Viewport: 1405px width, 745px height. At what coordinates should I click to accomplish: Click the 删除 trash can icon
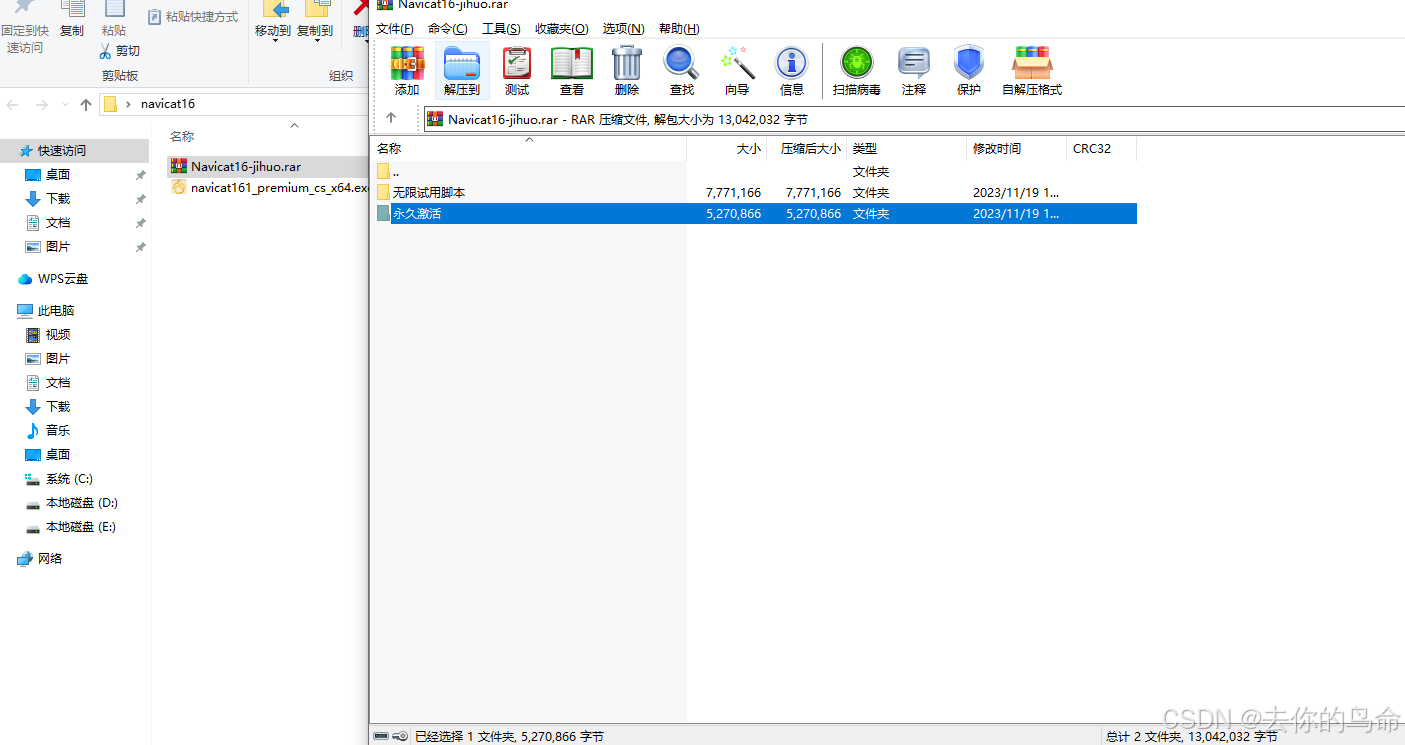click(627, 71)
